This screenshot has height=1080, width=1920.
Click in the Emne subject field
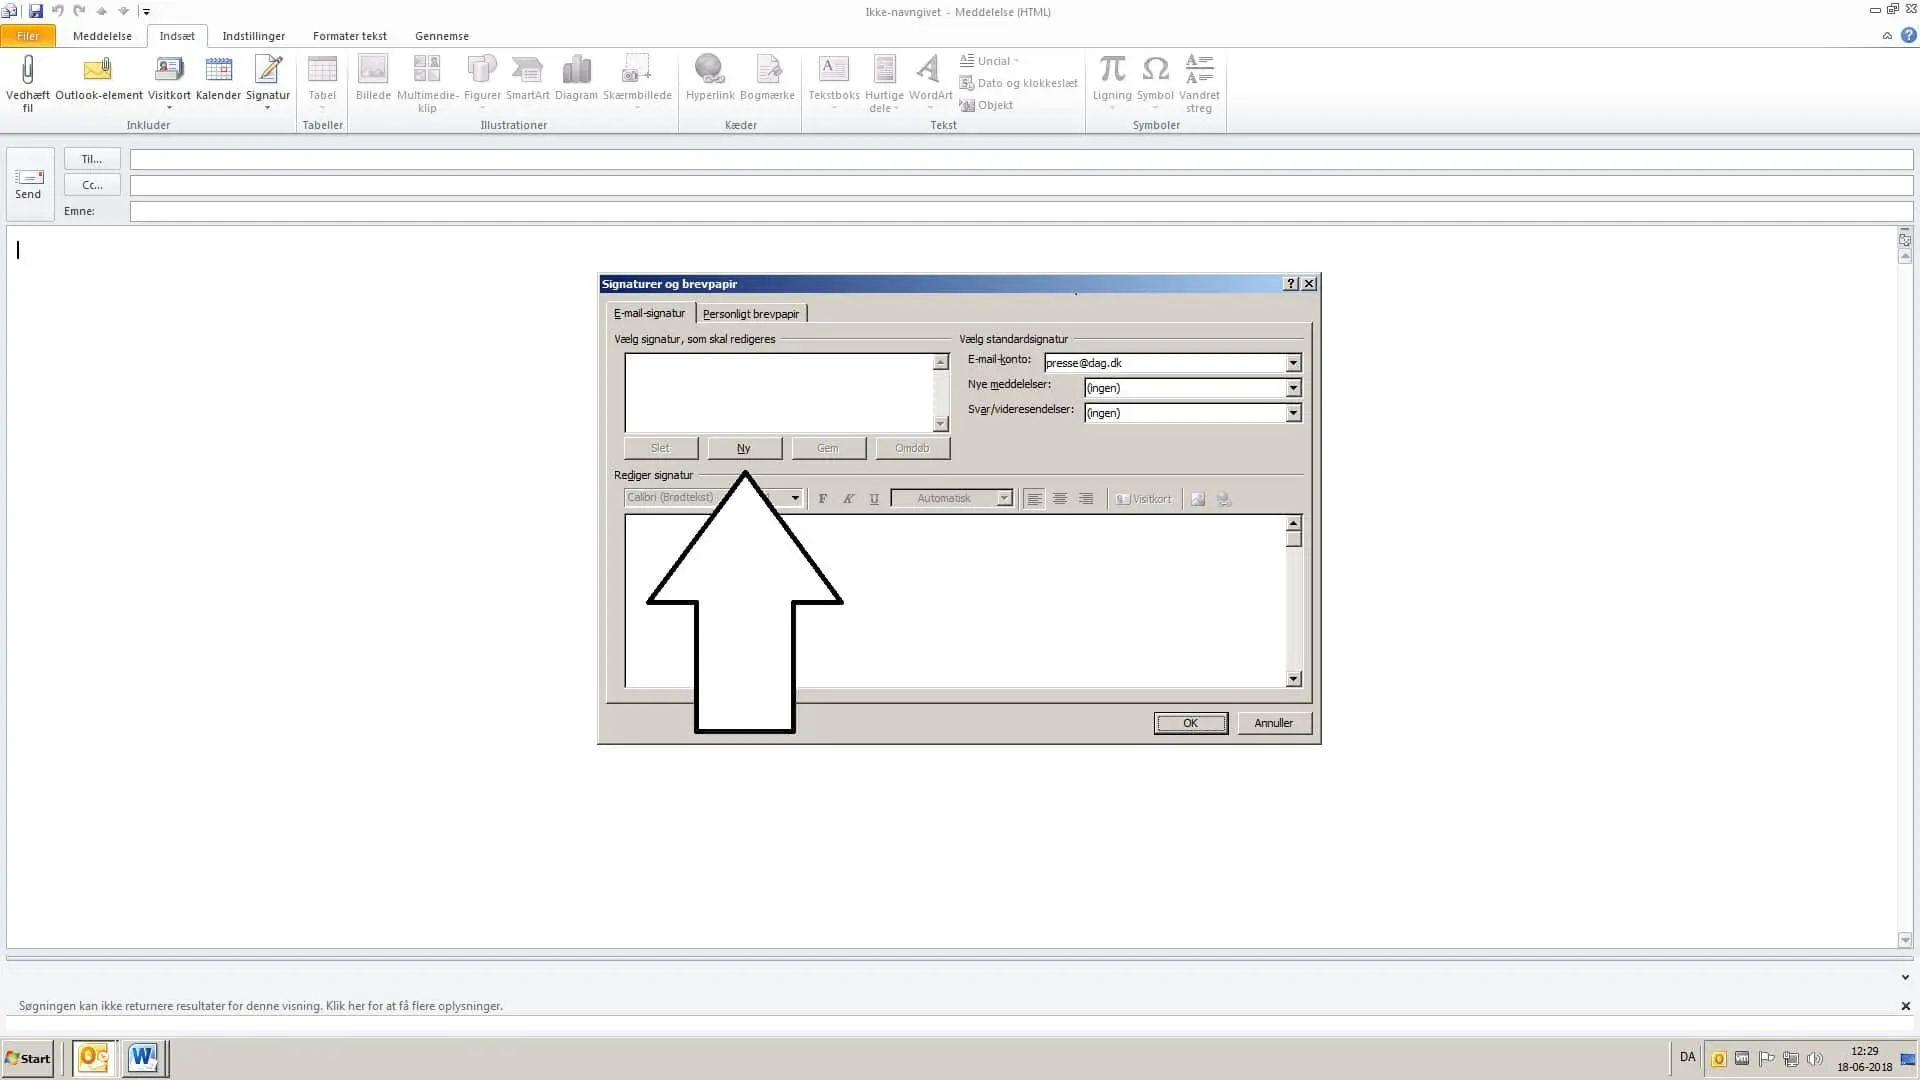tap(1020, 211)
